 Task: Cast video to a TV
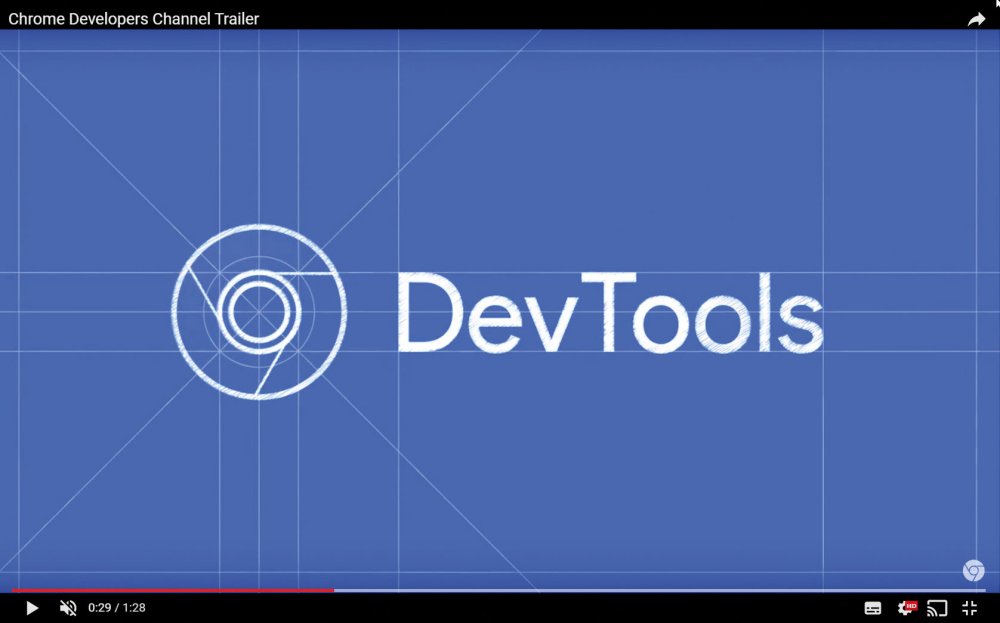click(x=937, y=608)
